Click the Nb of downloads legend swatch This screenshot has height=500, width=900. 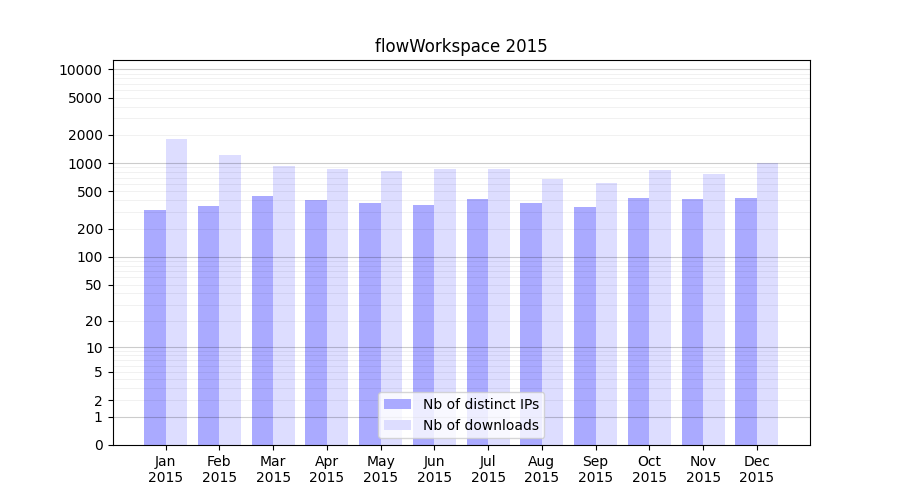[x=397, y=425]
